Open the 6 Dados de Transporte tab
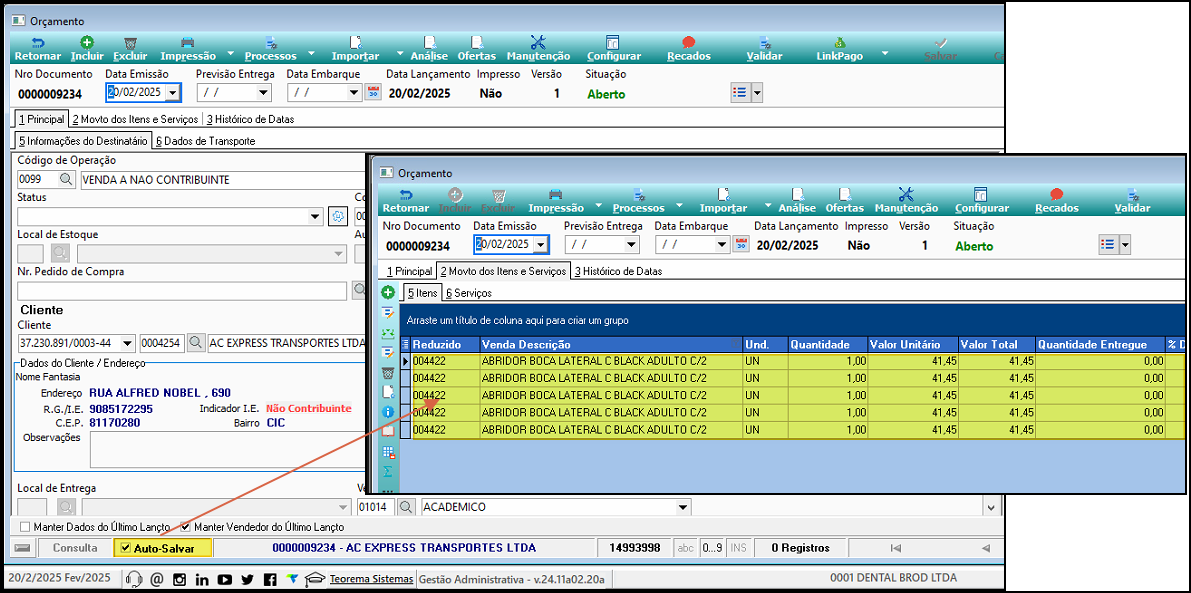1191x593 pixels. click(205, 141)
